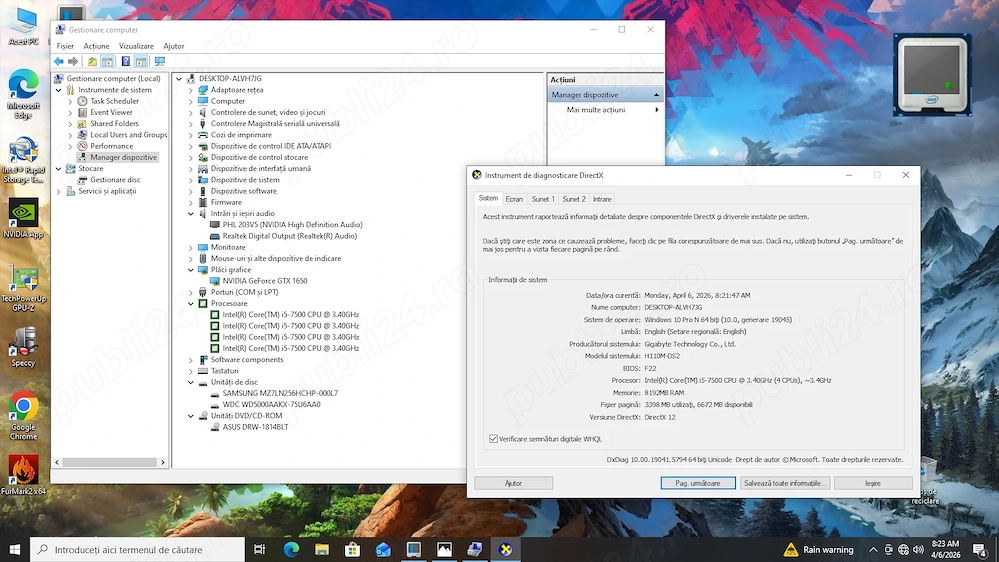Click the Intel CPU gadget on desktop
999x562 pixels.
[x=932, y=75]
